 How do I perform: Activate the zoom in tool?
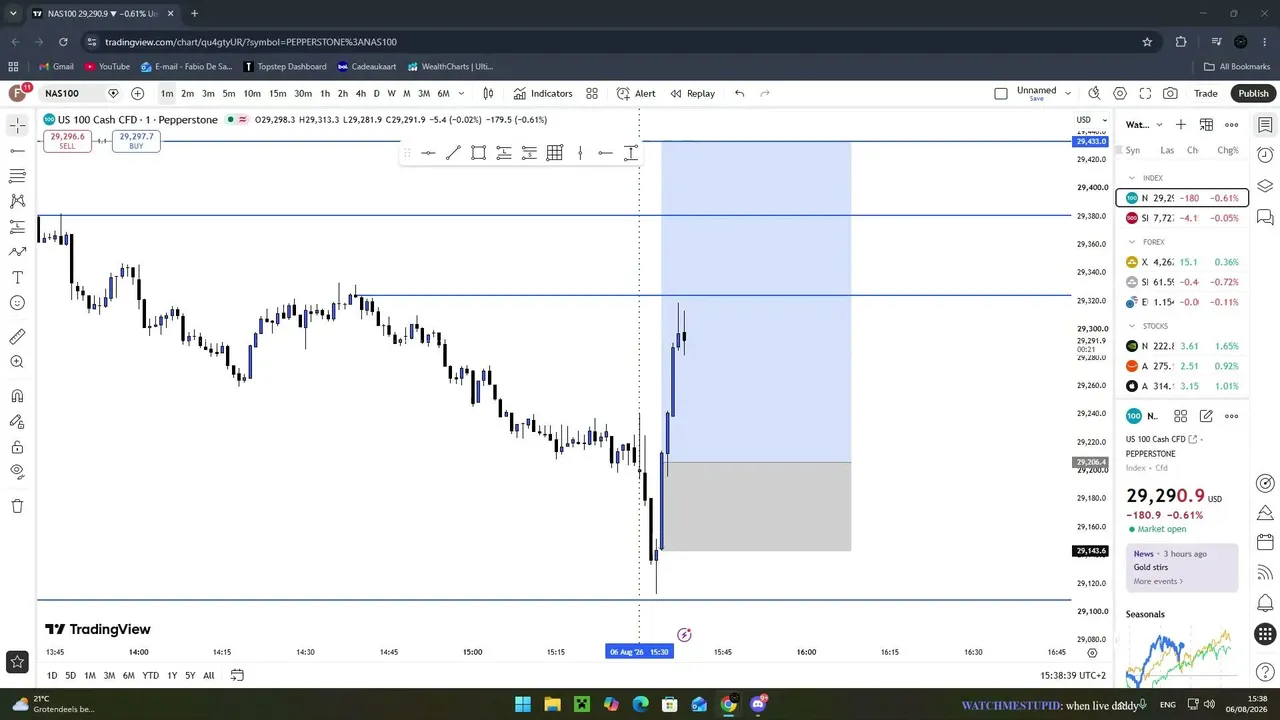(x=17, y=362)
